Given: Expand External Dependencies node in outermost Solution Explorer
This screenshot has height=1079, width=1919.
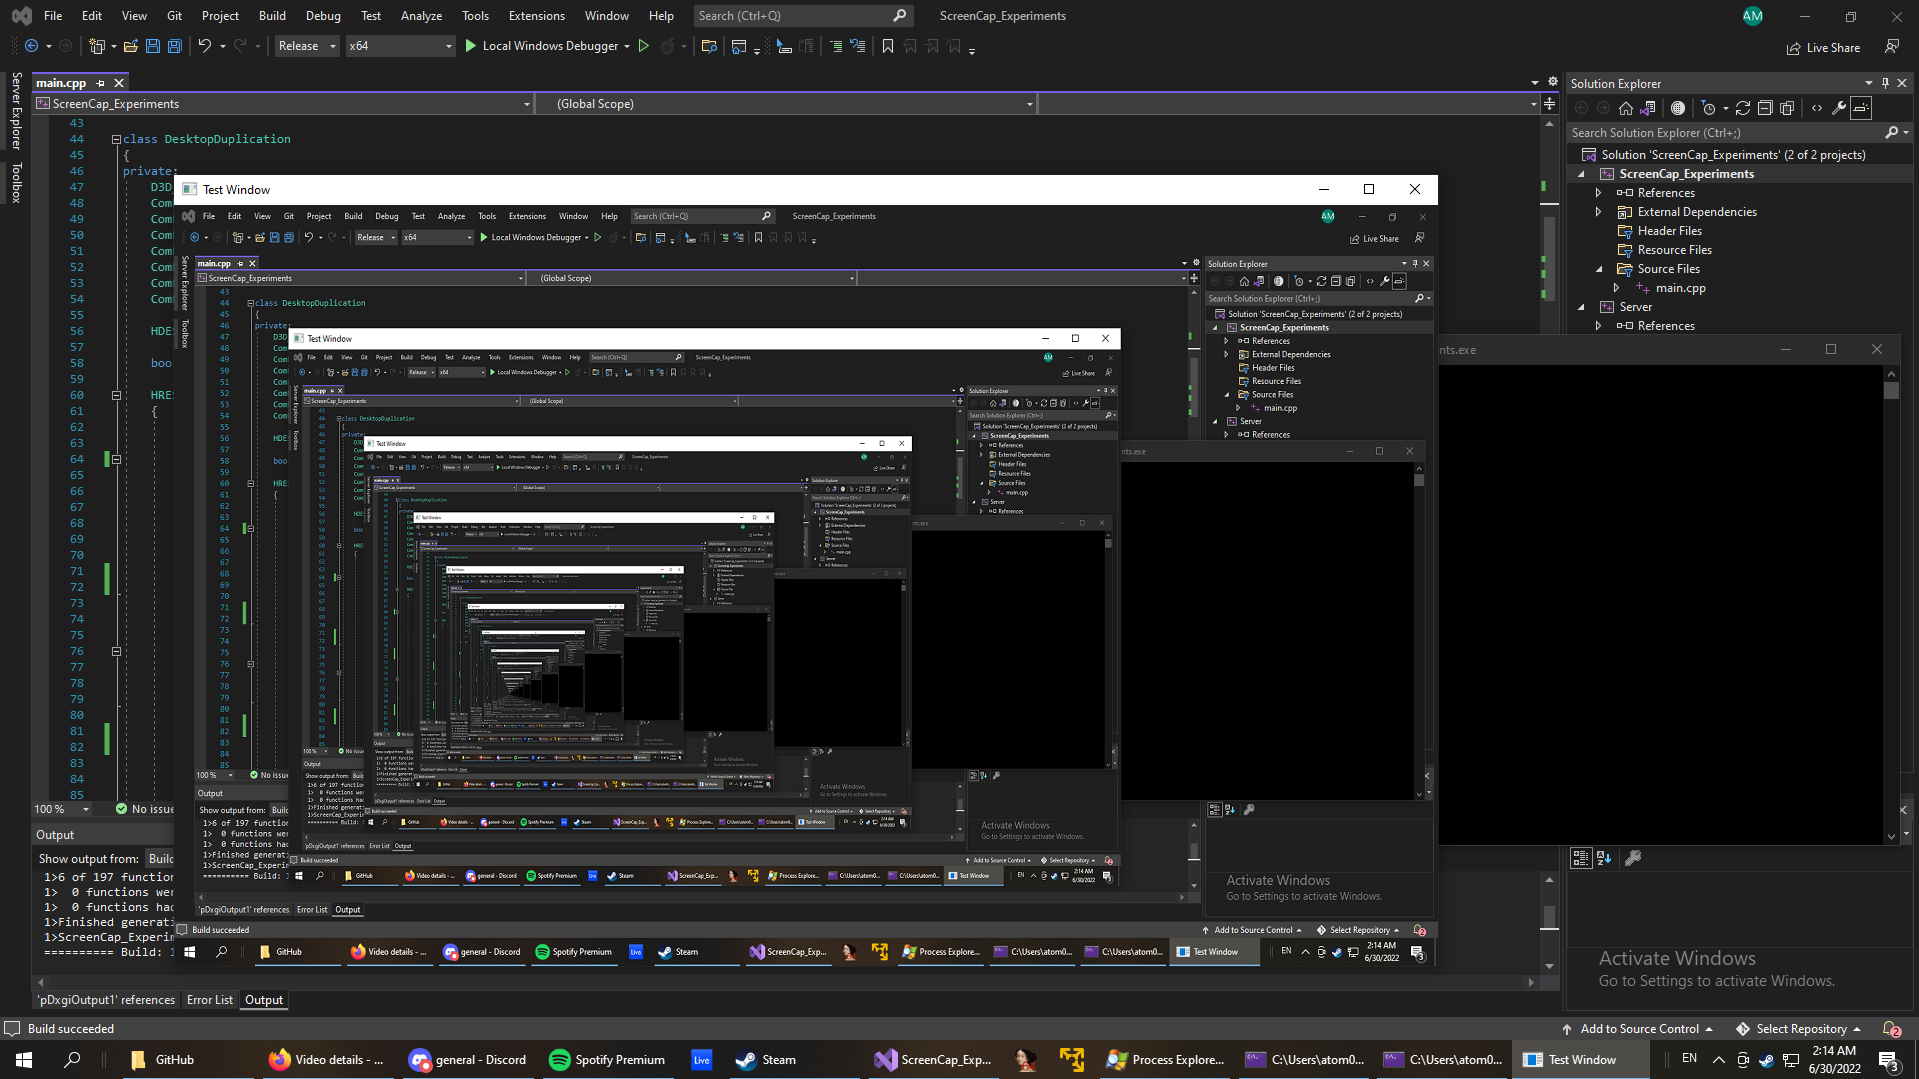Looking at the screenshot, I should (1598, 212).
